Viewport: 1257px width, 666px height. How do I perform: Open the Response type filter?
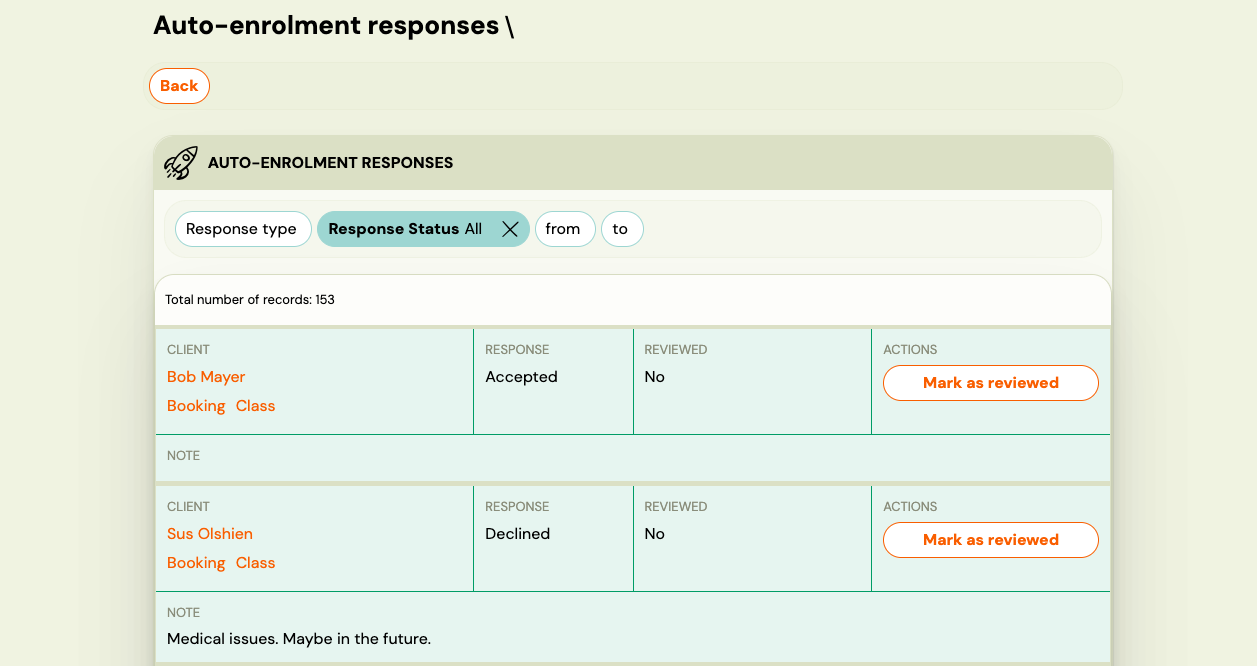point(242,228)
